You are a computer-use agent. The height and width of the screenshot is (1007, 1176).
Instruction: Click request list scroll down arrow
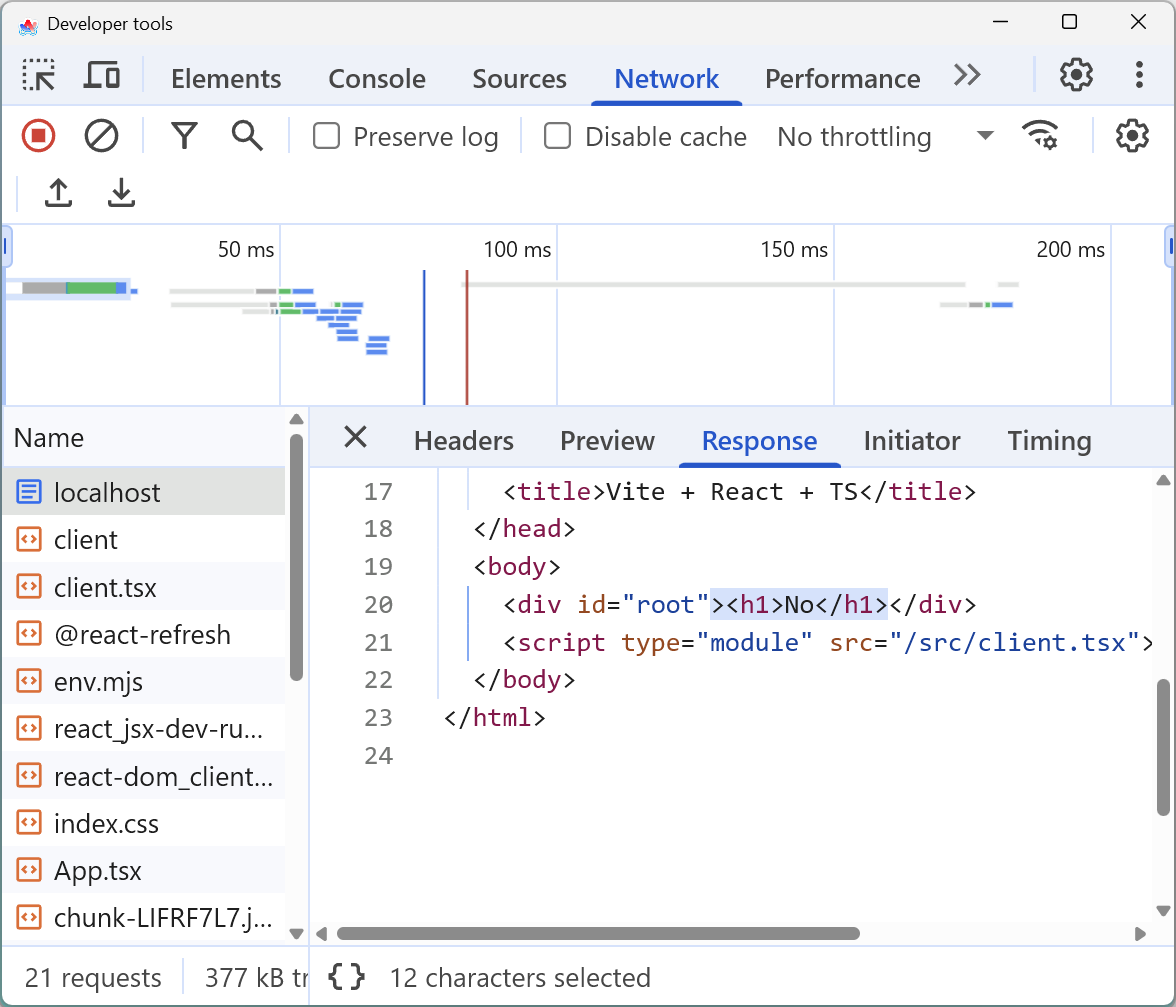296,934
